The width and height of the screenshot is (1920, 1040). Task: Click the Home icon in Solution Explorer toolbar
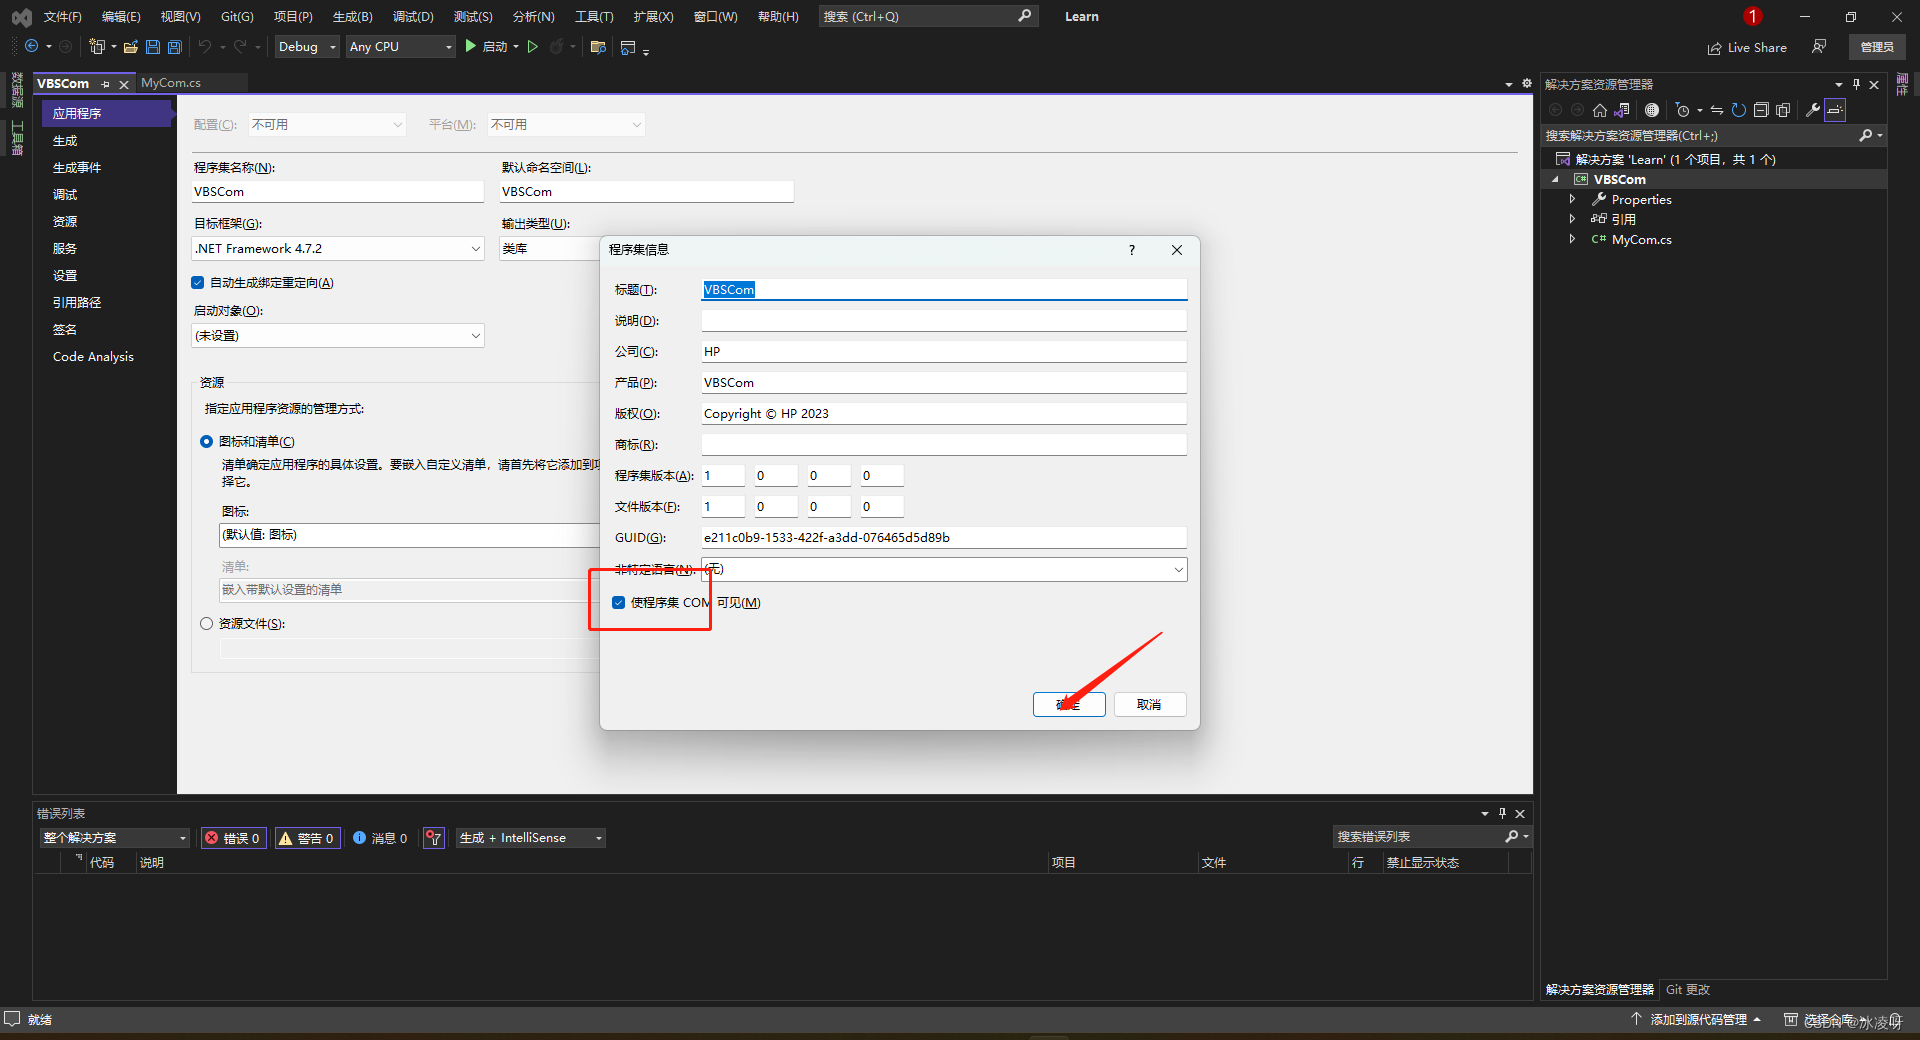point(1599,110)
